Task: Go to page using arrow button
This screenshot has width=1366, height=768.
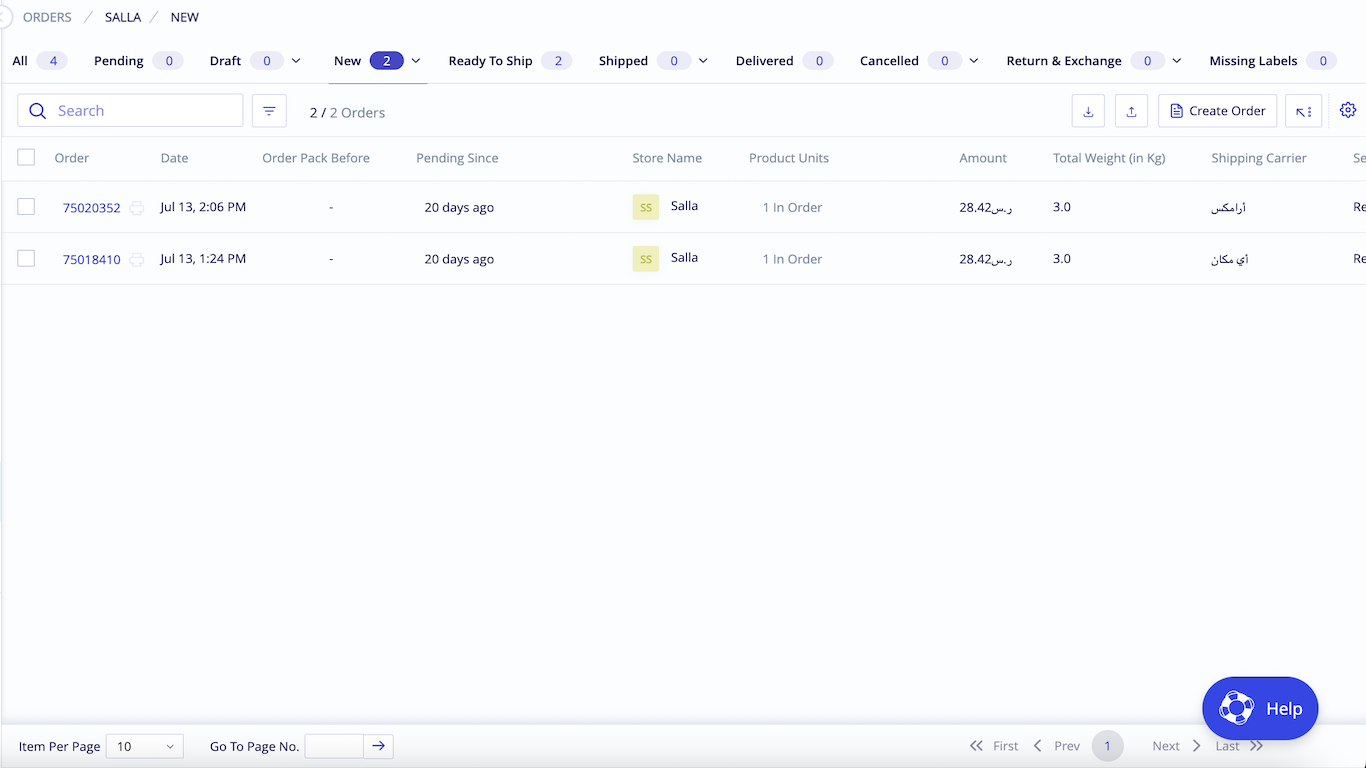Action: pos(378,746)
